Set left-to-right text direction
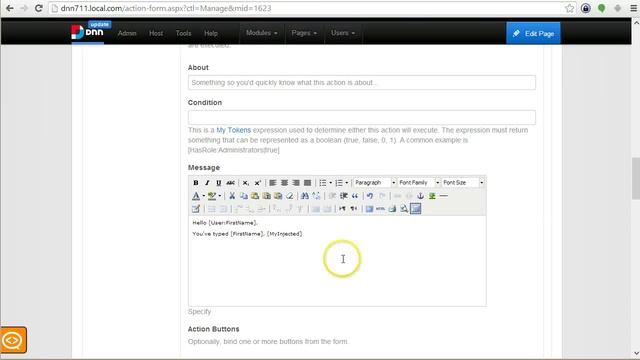Viewport: 640px width, 360px height. tap(342, 209)
